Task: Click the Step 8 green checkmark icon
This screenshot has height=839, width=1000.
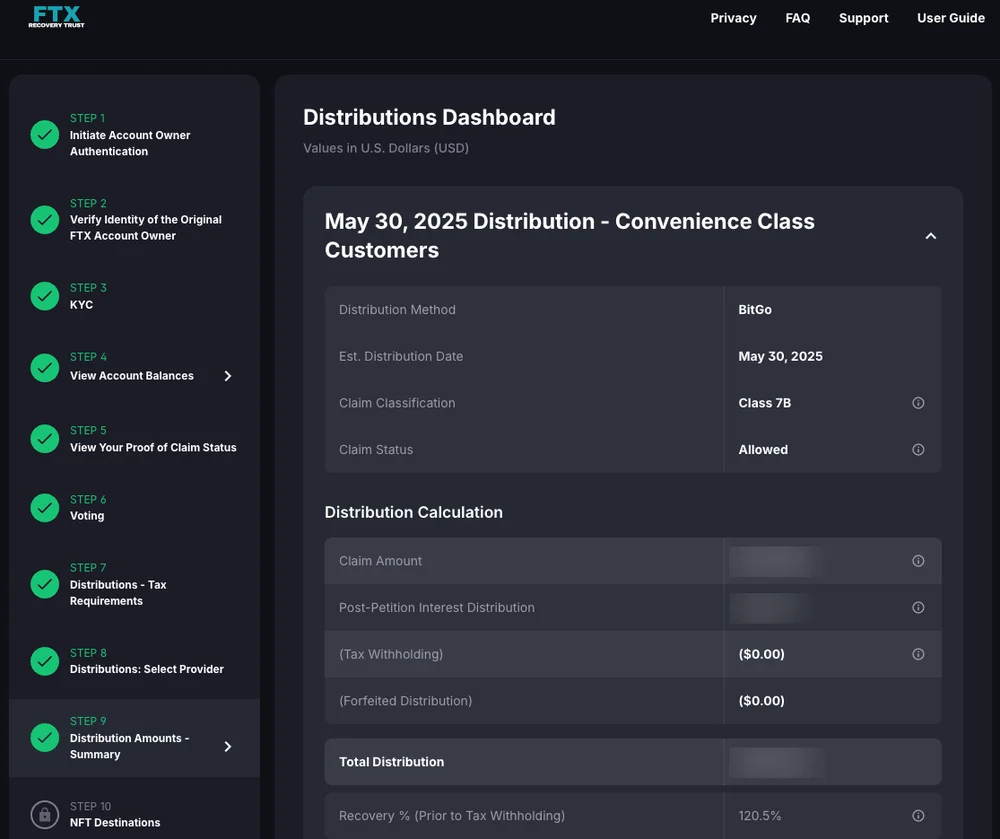Action: tap(45, 661)
